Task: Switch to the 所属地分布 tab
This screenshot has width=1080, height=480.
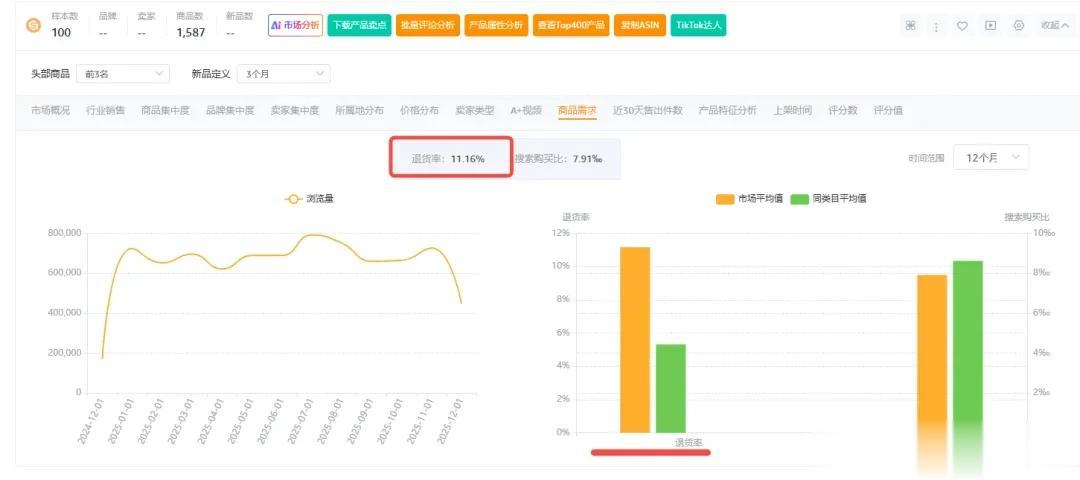Action: [x=360, y=110]
